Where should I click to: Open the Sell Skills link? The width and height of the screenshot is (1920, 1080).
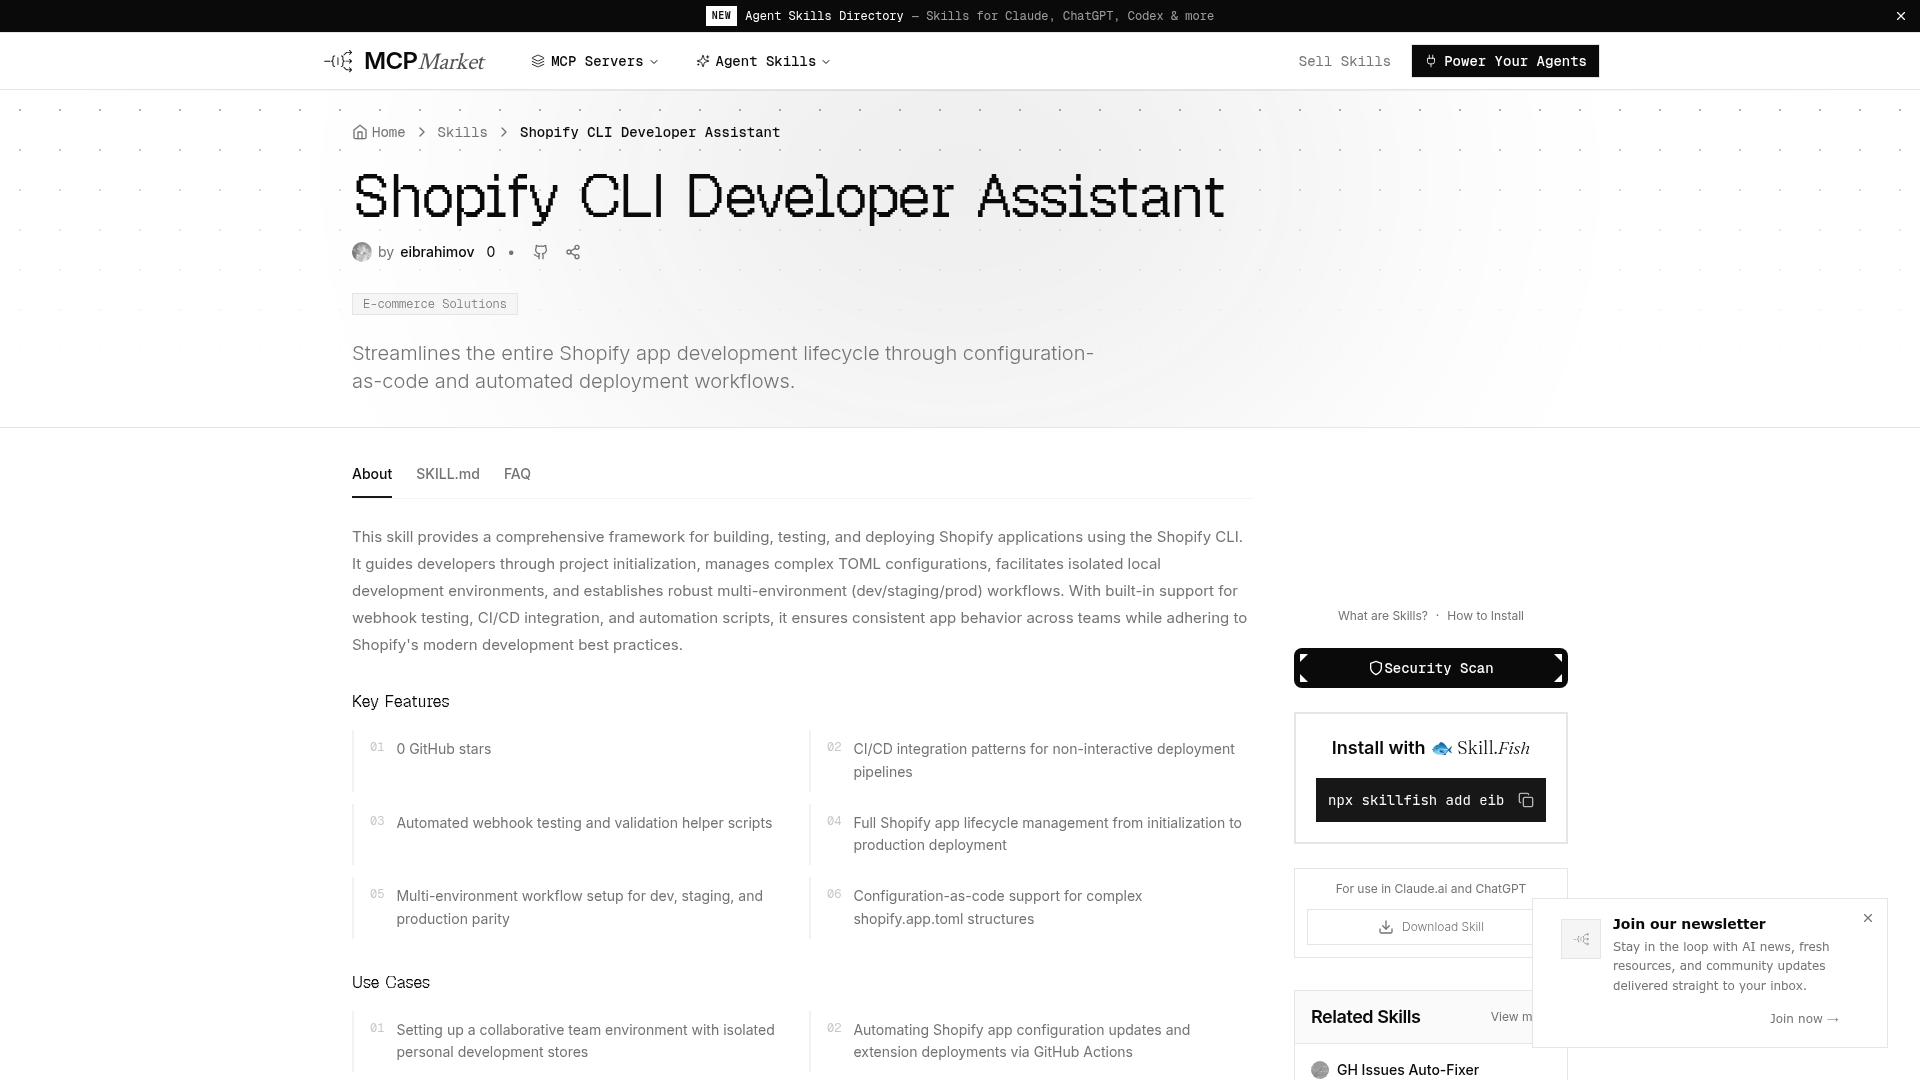pyautogui.click(x=1344, y=61)
